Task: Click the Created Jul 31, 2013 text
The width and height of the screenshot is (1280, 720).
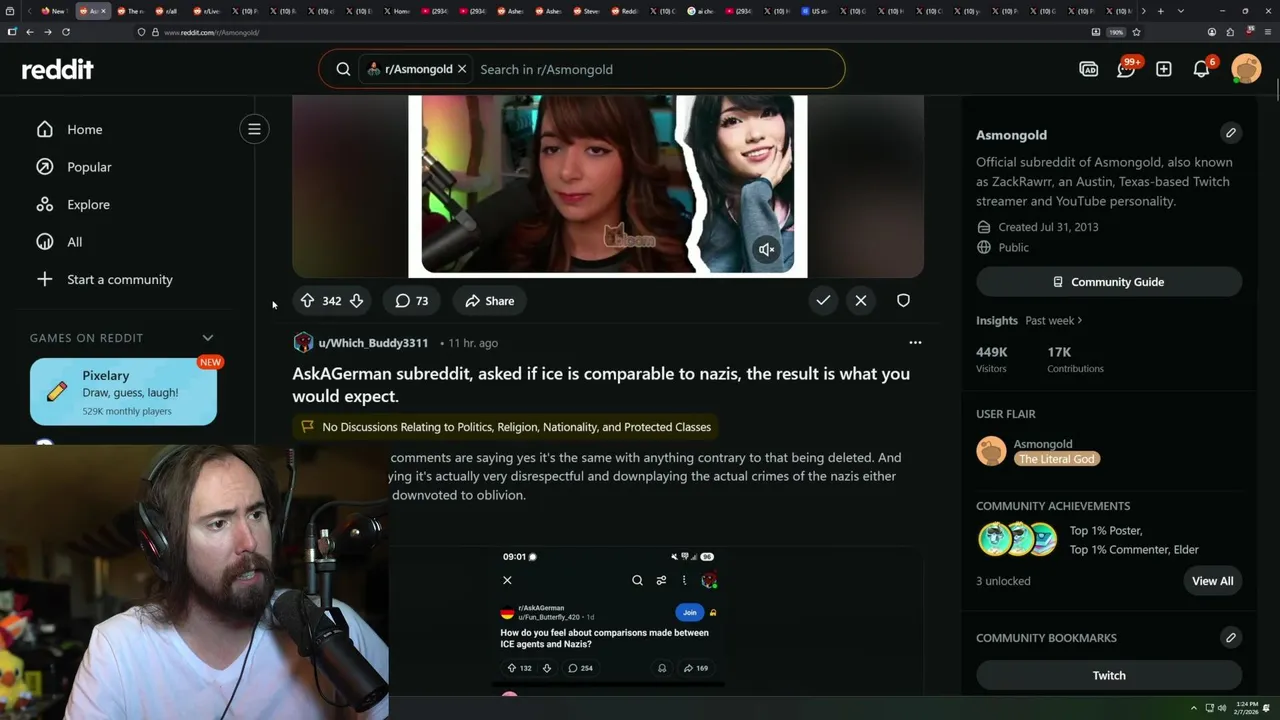Action: point(1048,227)
